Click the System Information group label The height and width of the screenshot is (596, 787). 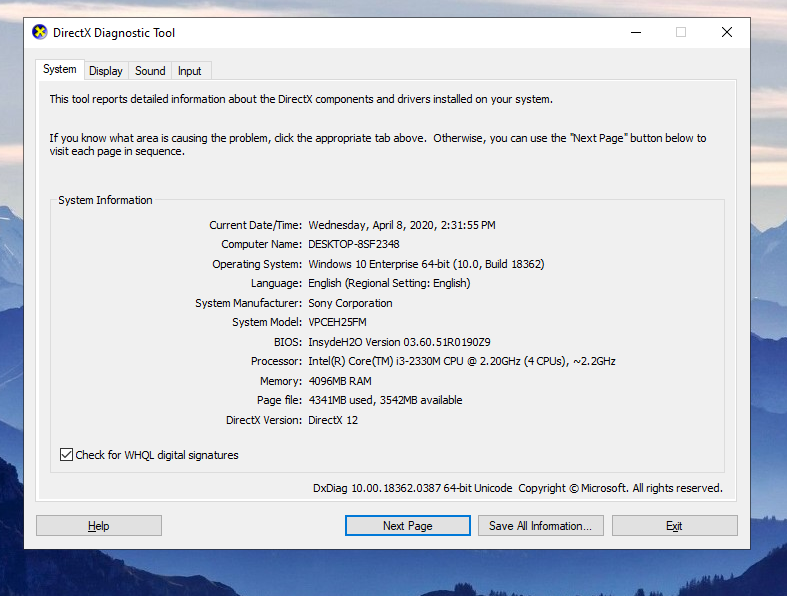(x=105, y=200)
